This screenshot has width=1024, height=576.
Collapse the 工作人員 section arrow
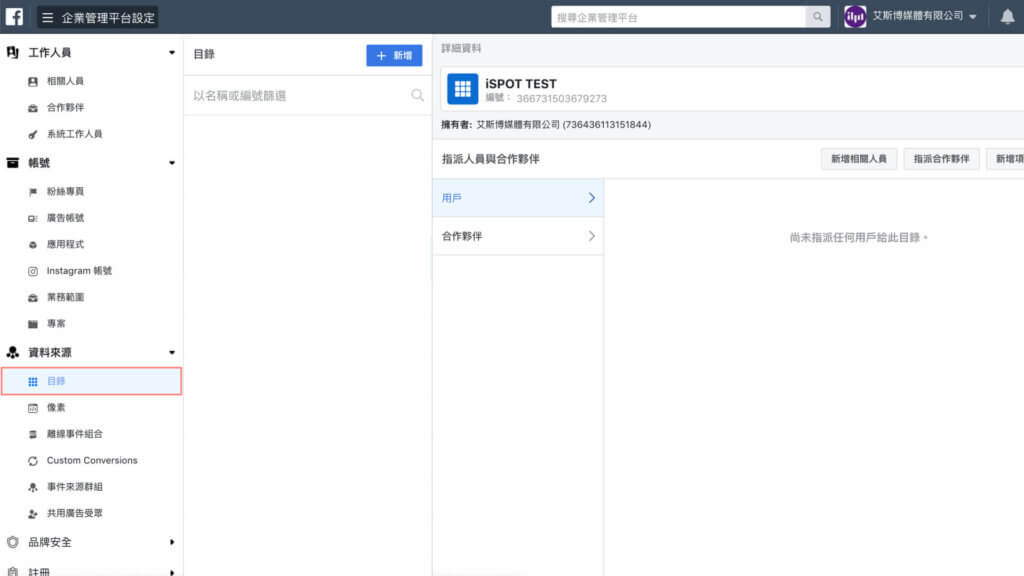tap(172, 52)
